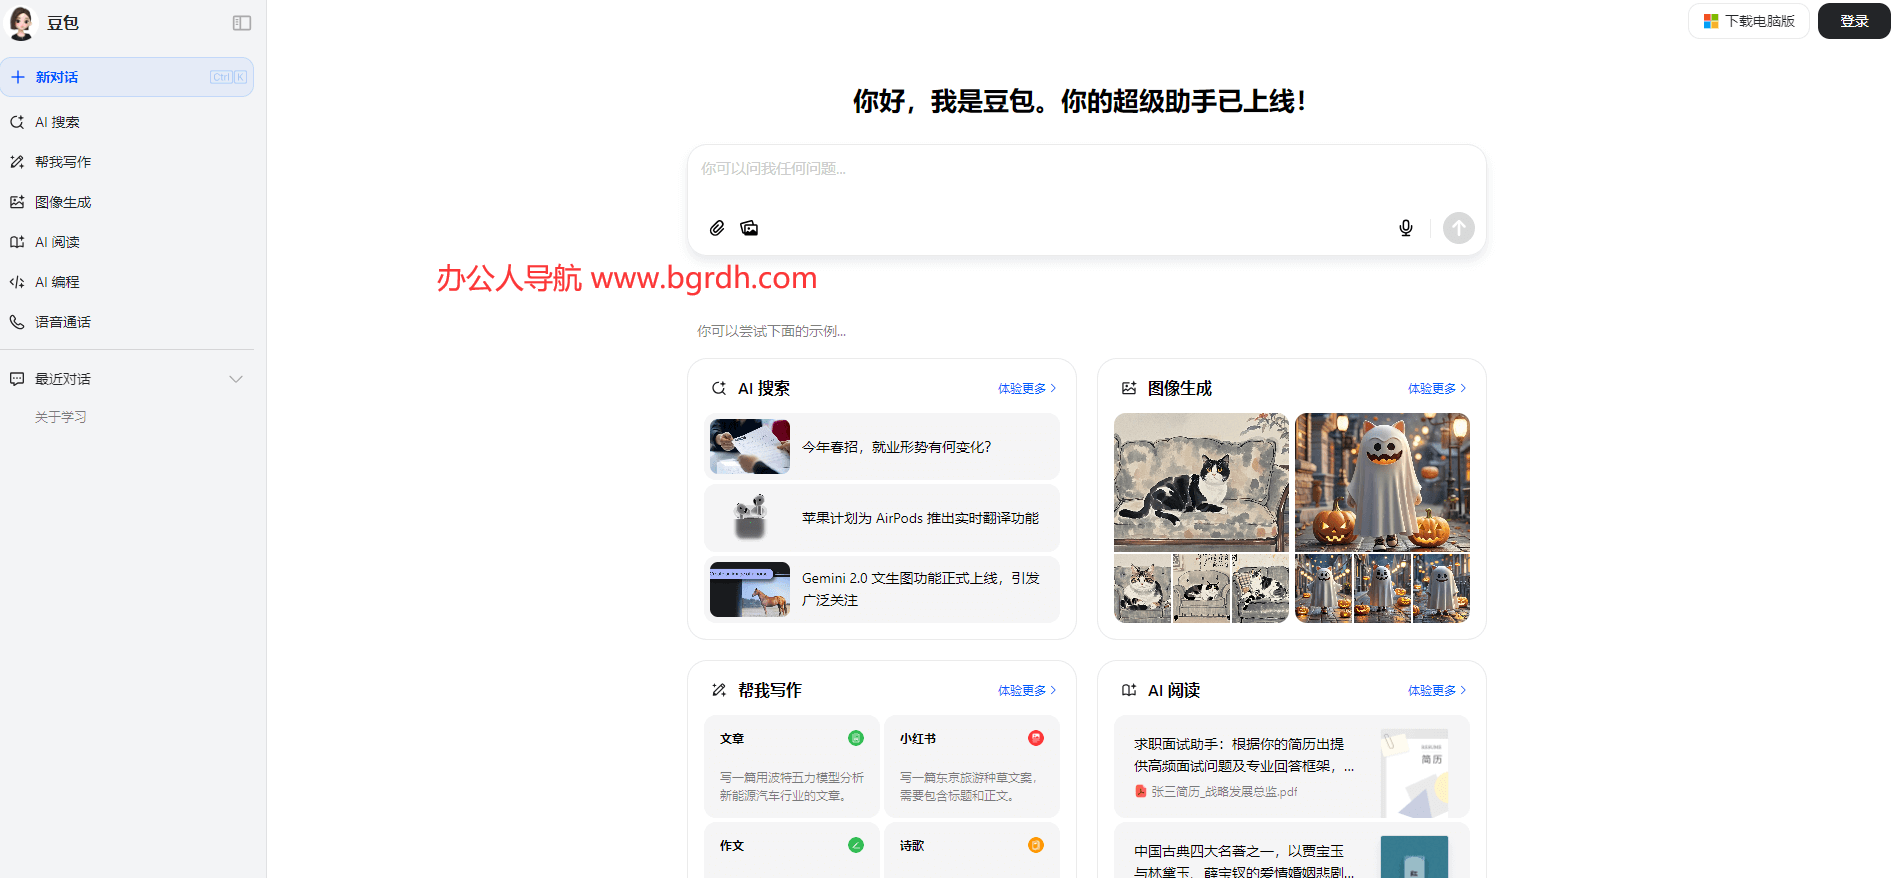Open 体验更多 in the 帮我写作 card

click(1027, 690)
